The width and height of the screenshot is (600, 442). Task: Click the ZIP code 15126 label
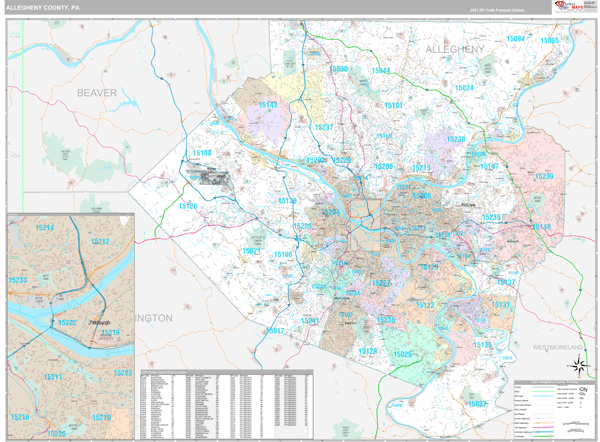click(x=188, y=206)
